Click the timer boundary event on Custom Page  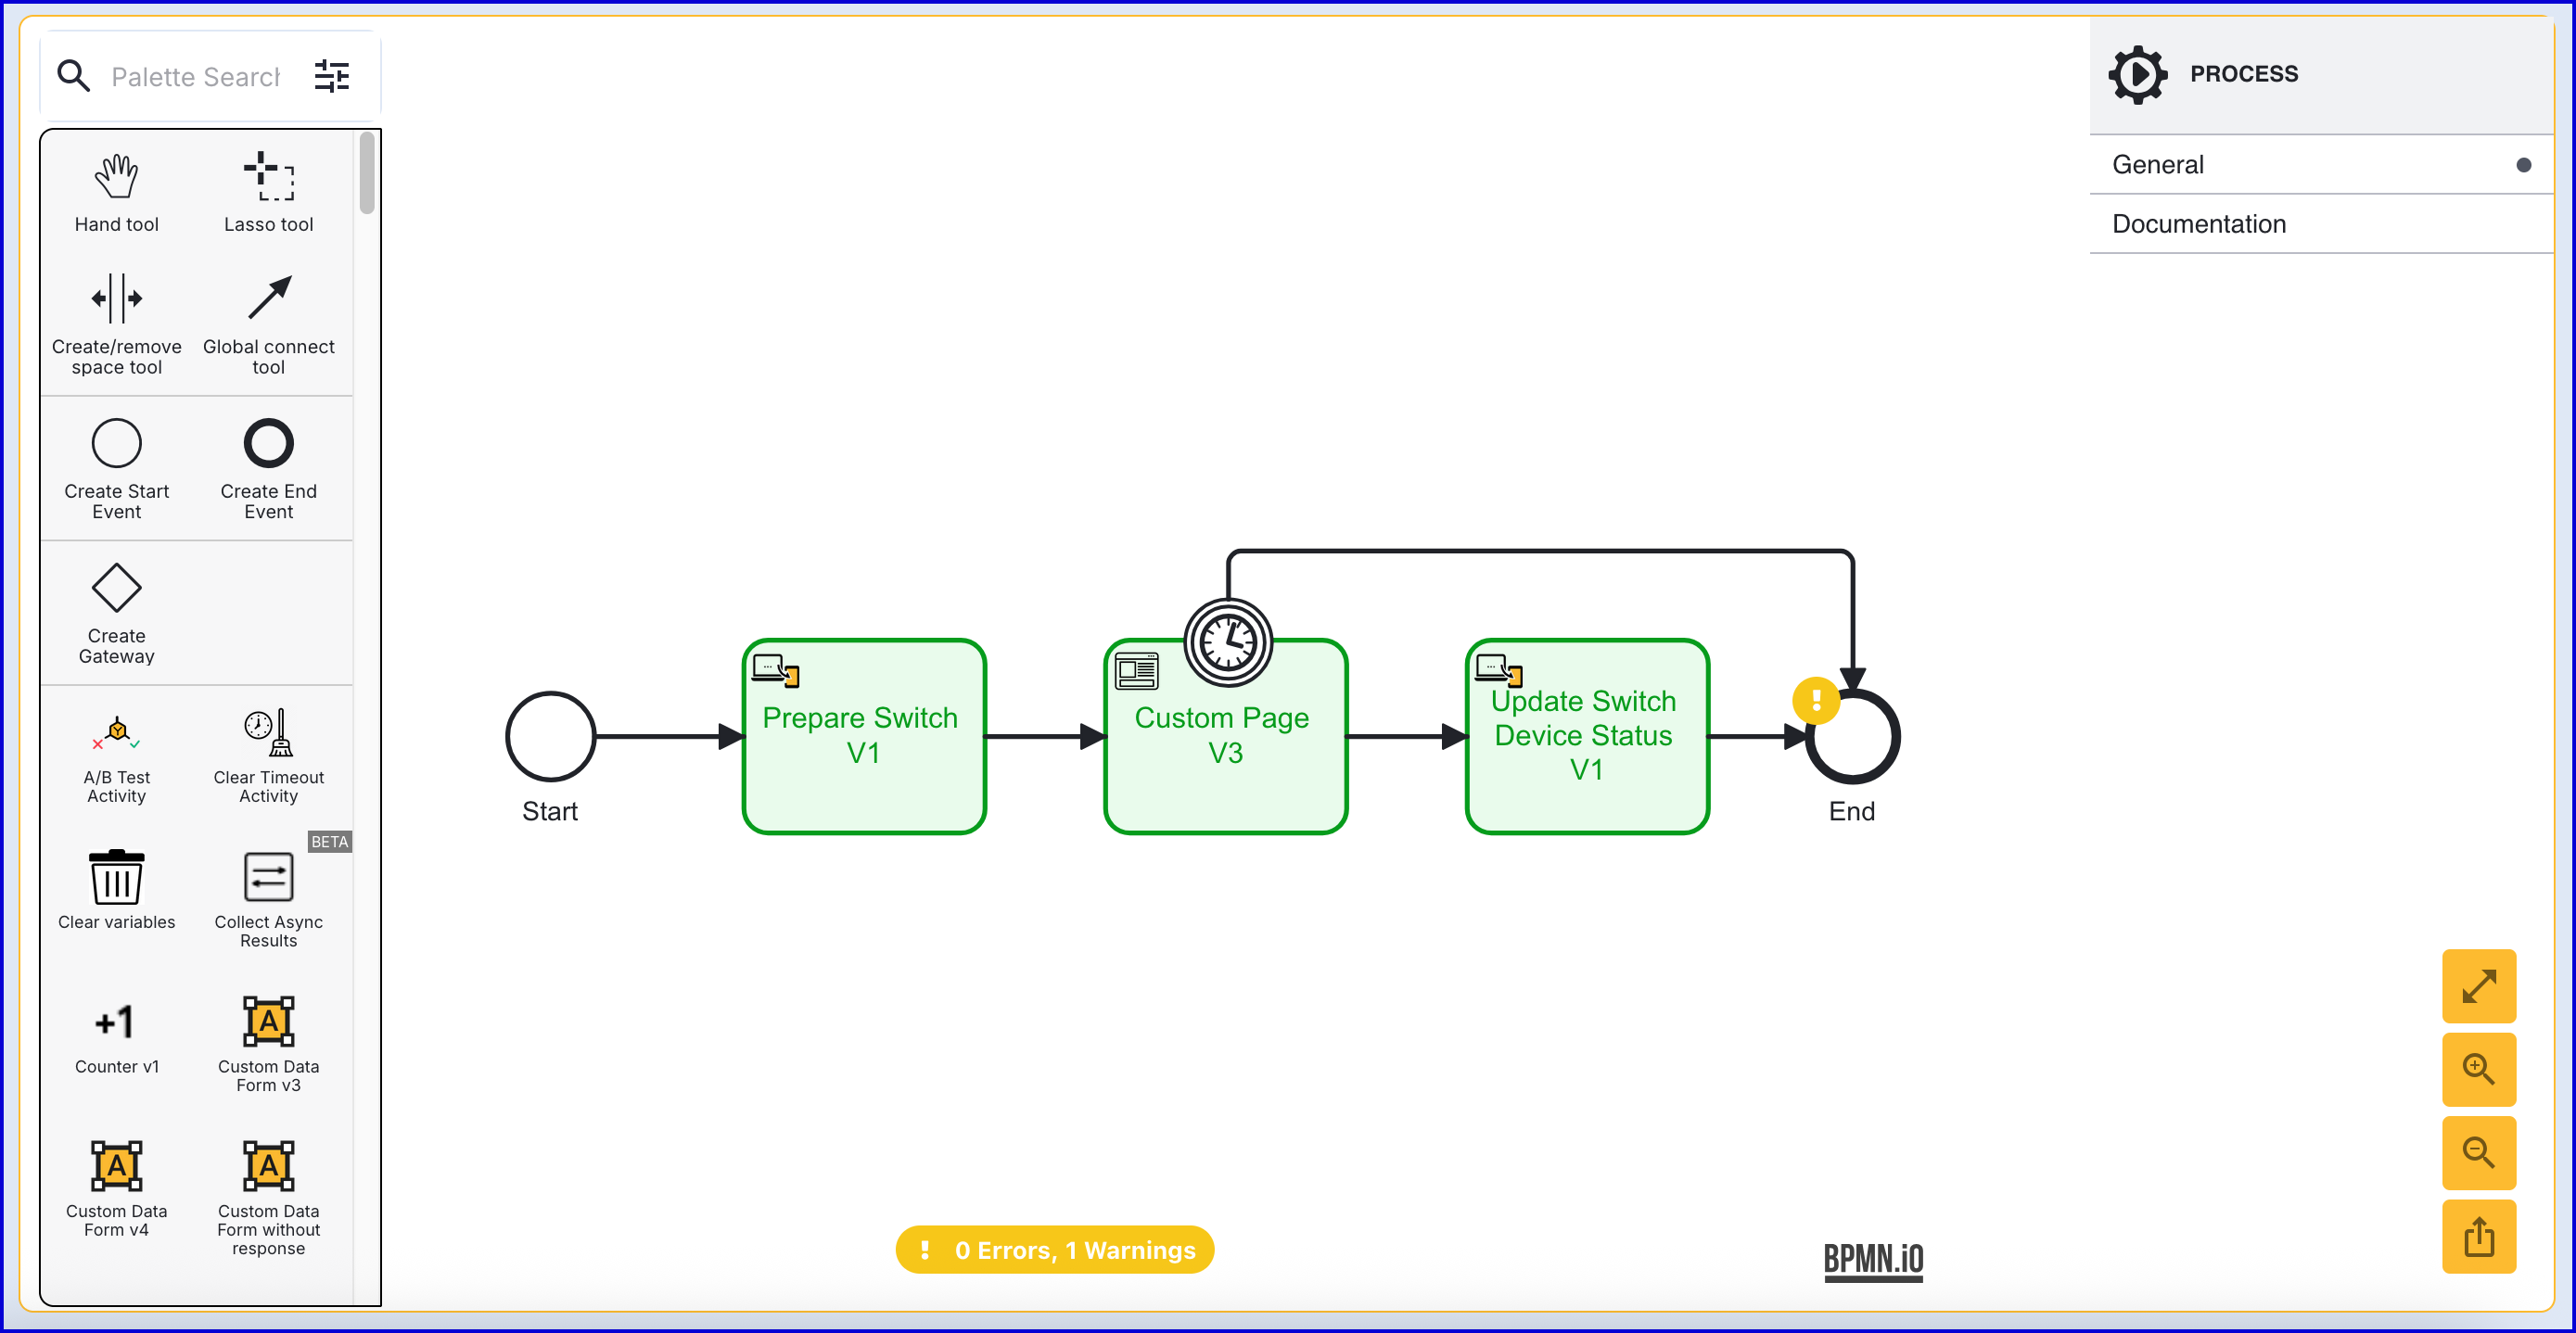pos(1228,643)
